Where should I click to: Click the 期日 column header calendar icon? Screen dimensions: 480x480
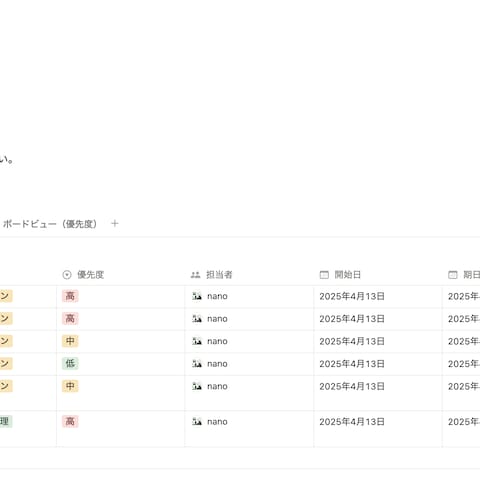click(453, 275)
